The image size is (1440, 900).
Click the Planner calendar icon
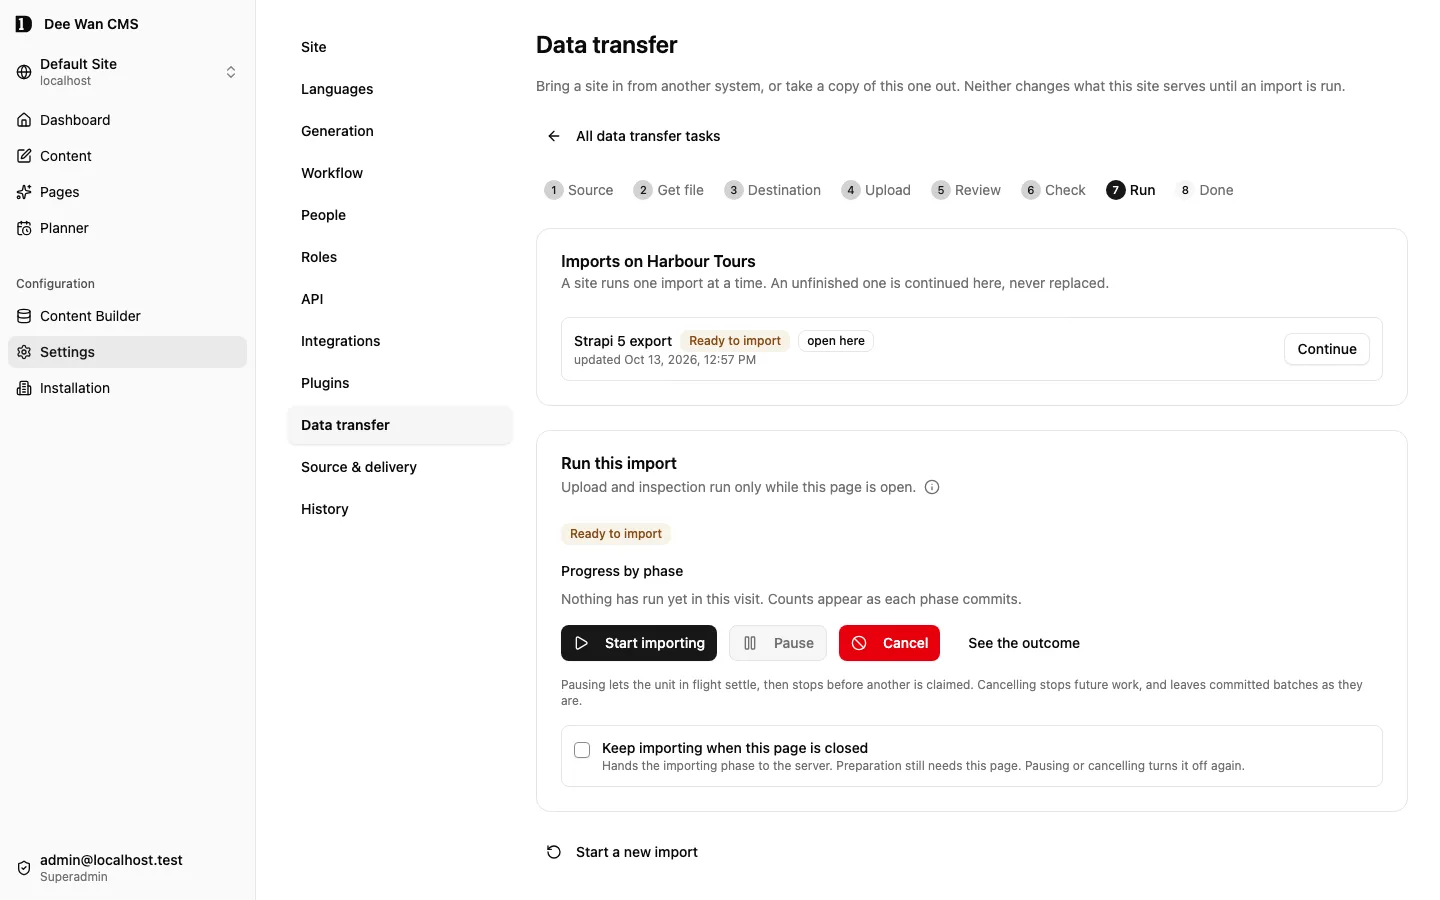point(24,228)
